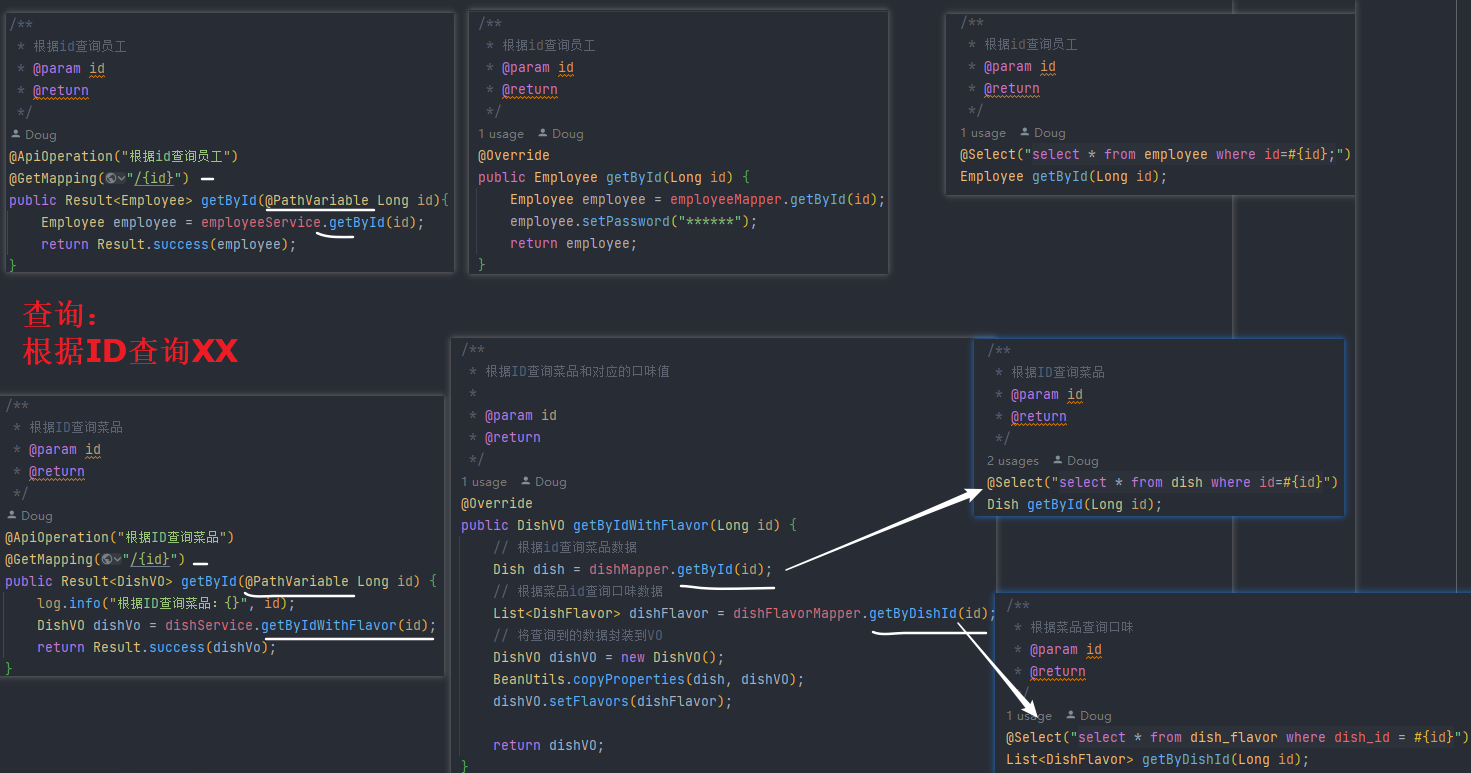Click the copyProperties method call
This screenshot has width=1471, height=773.
[x=629, y=679]
